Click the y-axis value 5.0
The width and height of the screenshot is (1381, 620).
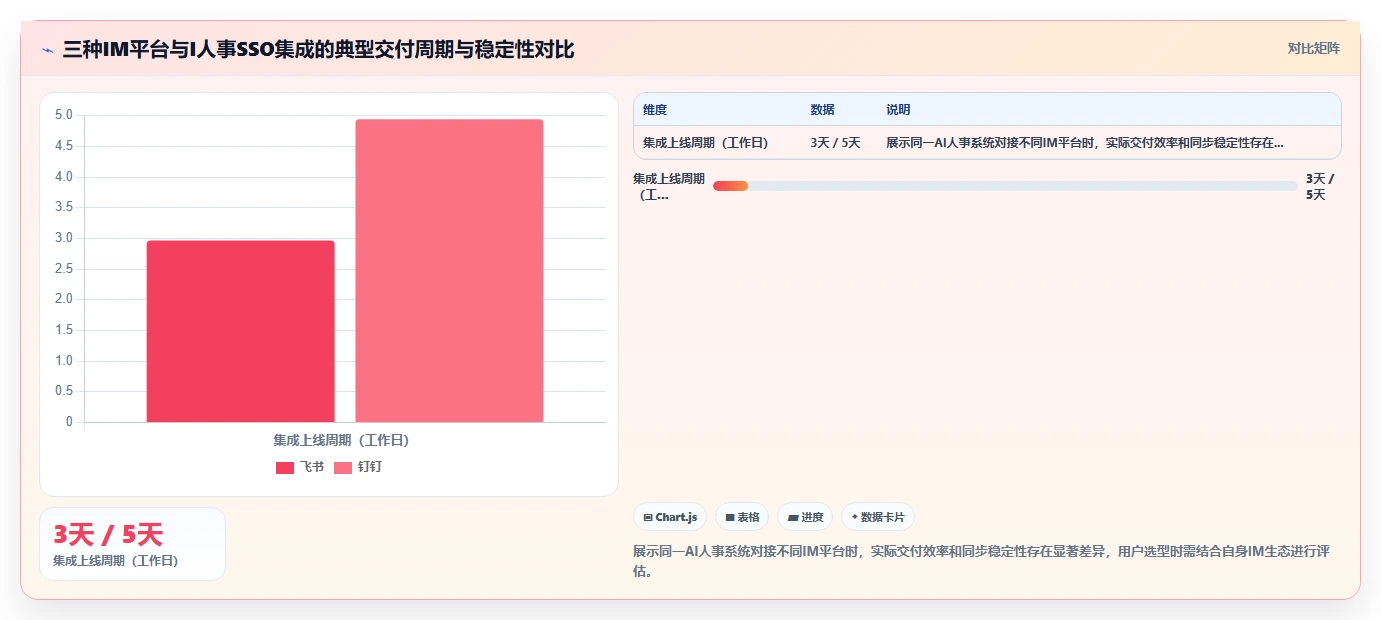pos(63,115)
